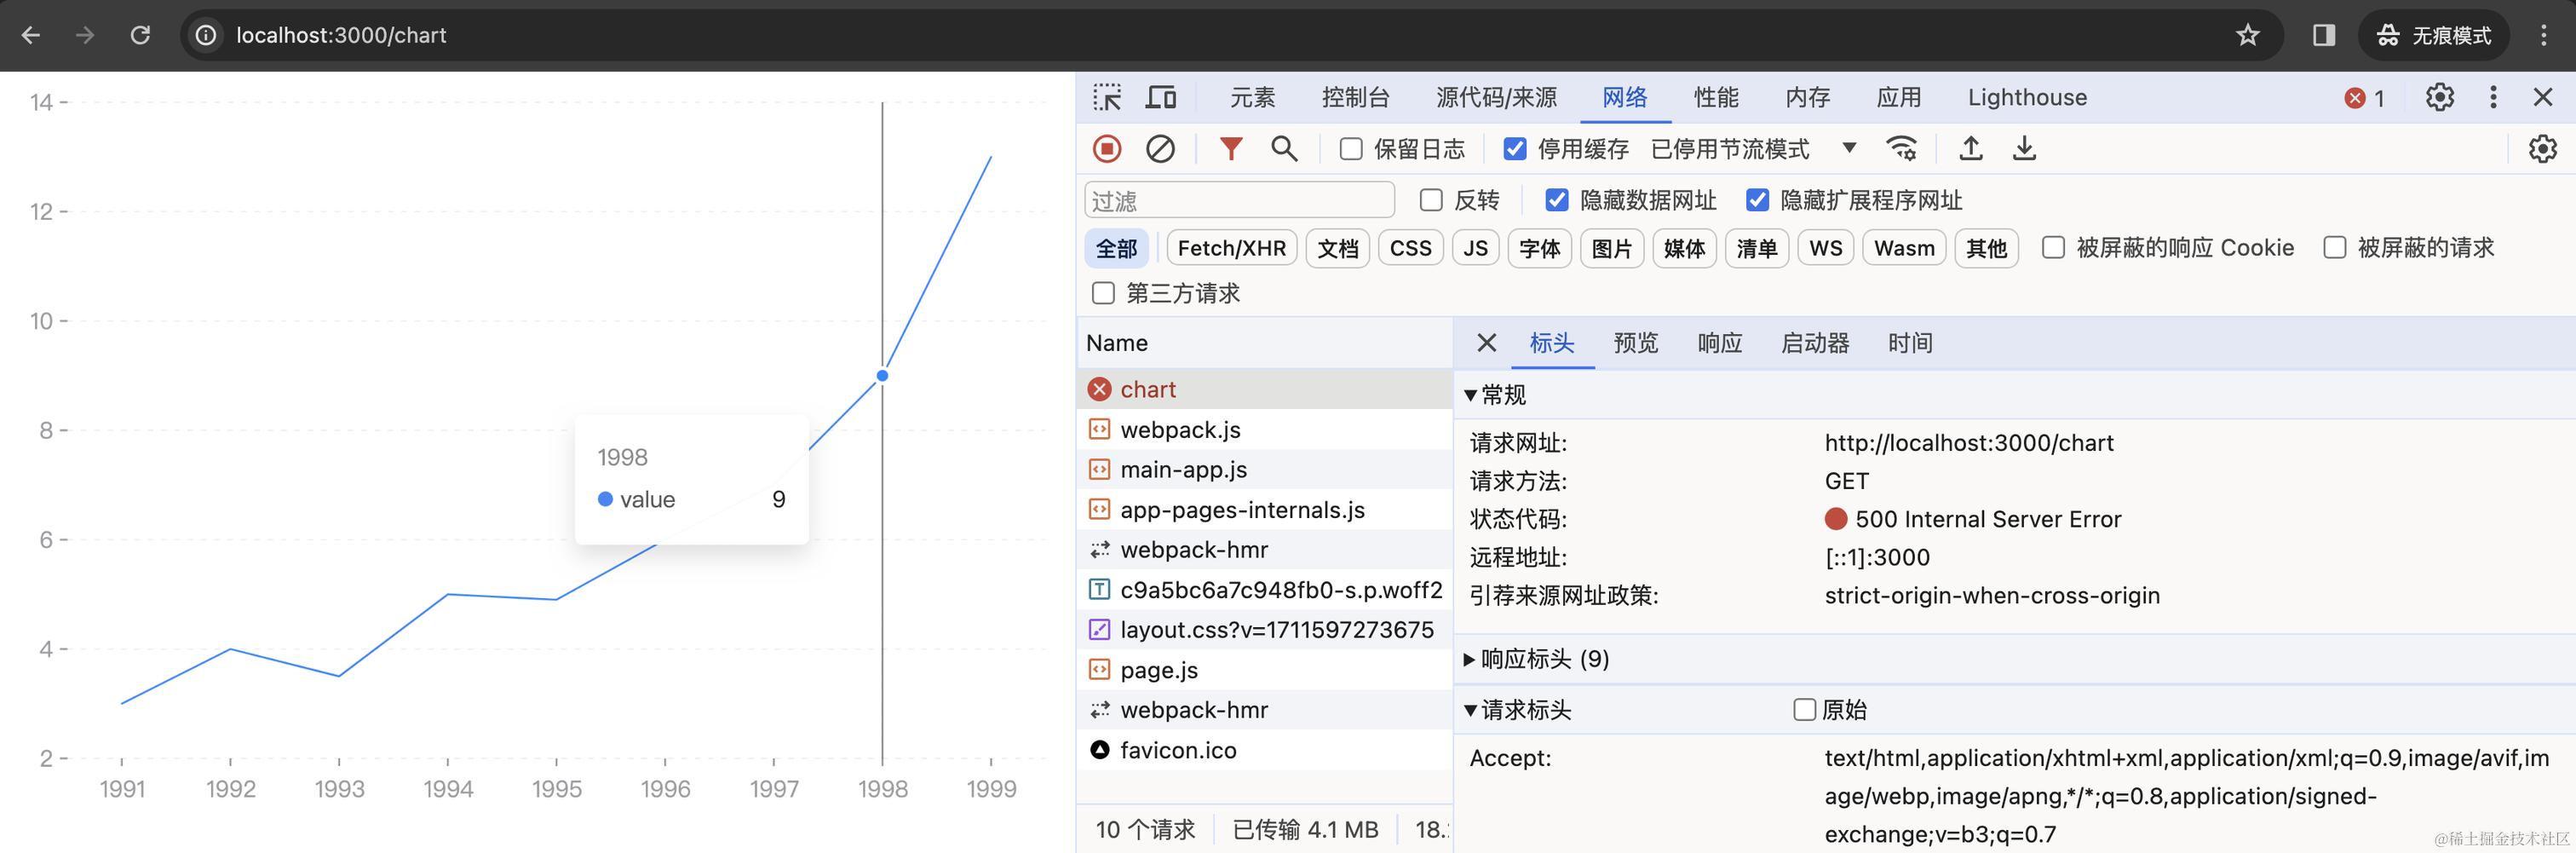Tick the 反转 checkbox
This screenshot has width=2576, height=853.
tap(1431, 200)
